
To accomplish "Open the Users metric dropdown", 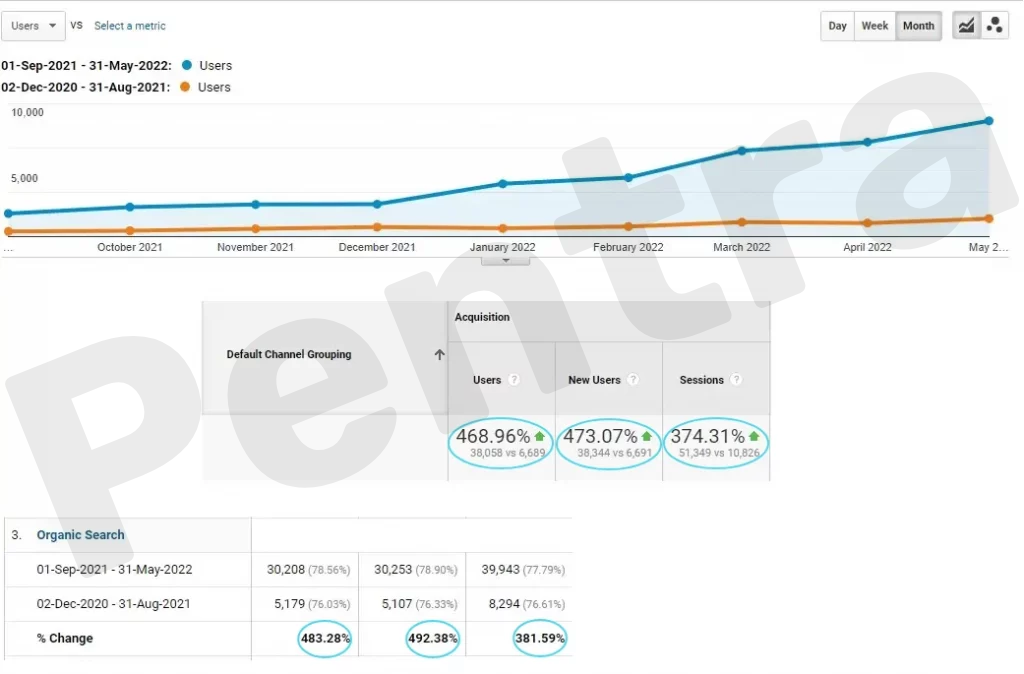I will [33, 26].
